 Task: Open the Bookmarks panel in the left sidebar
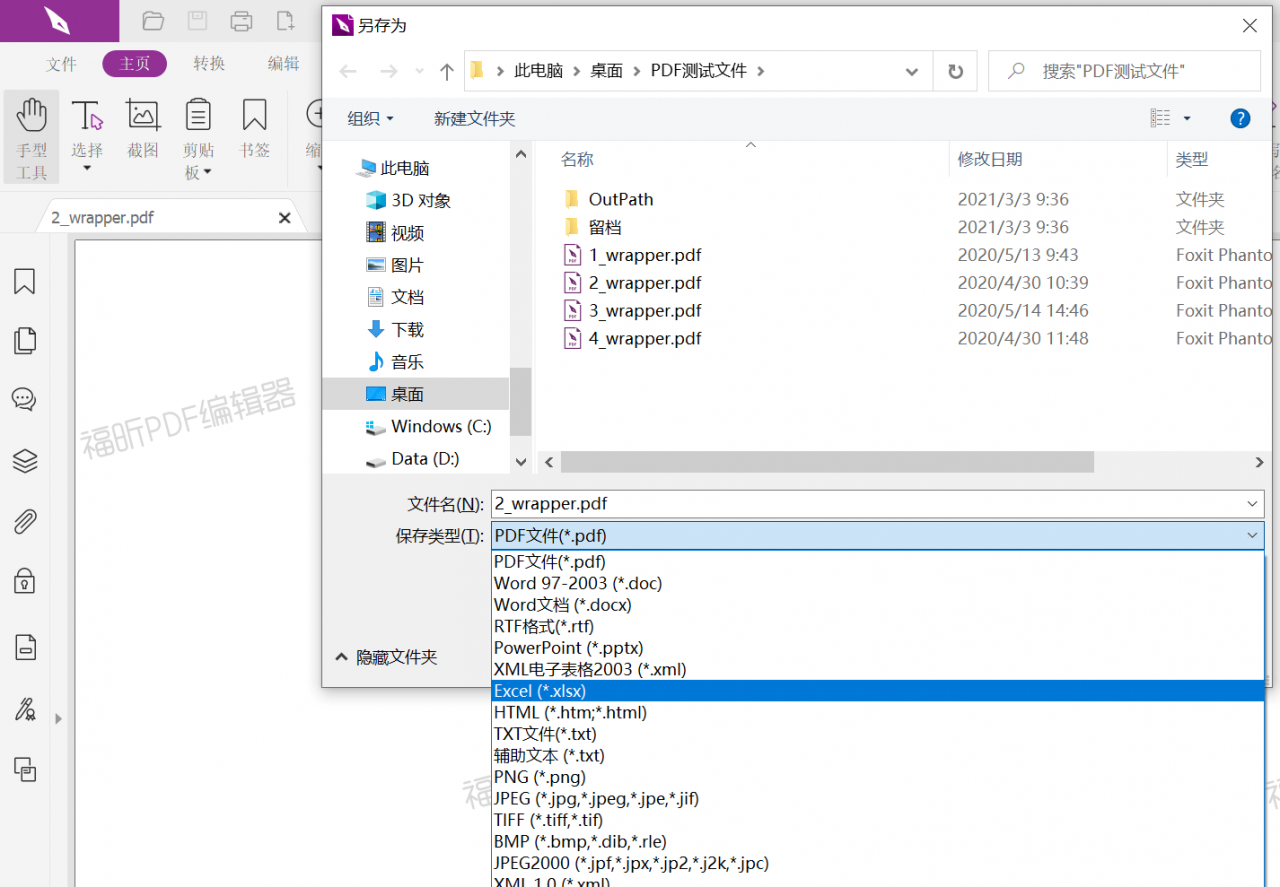23,282
